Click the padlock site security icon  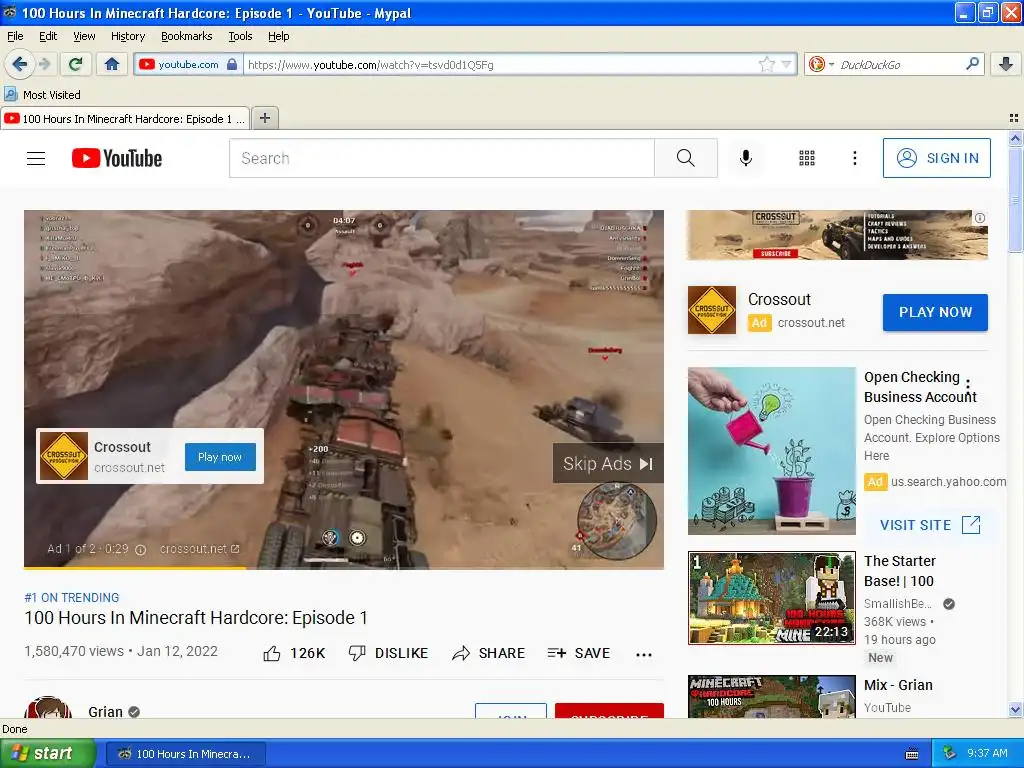(232, 65)
